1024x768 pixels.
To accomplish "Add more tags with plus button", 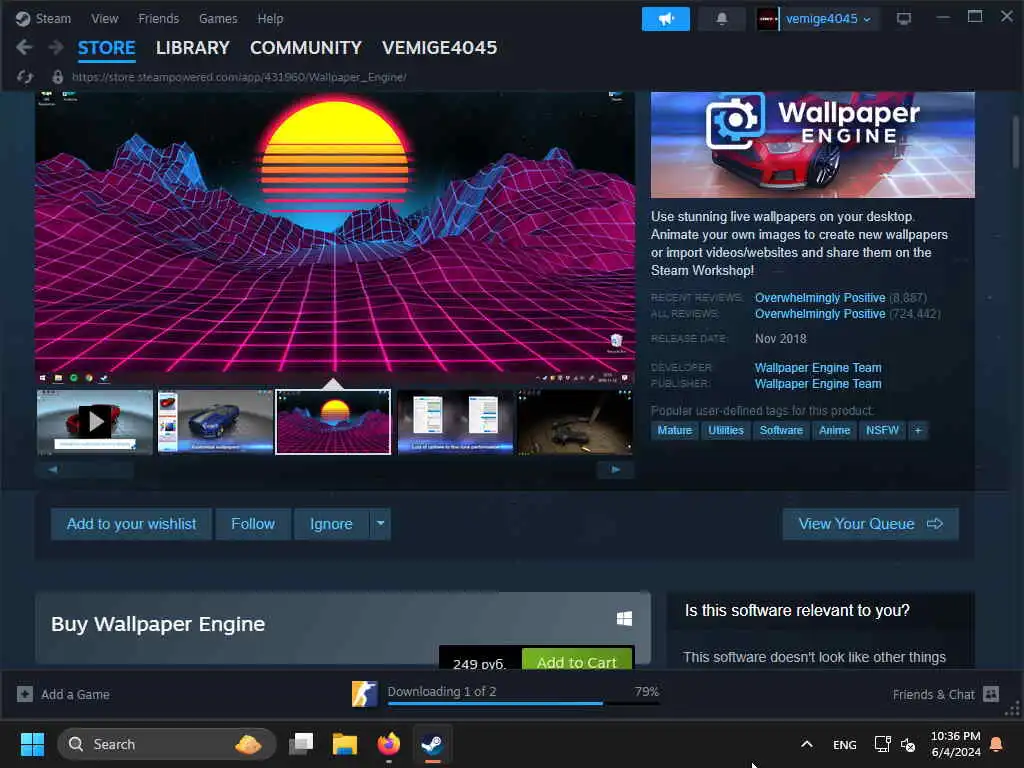I will pyautogui.click(x=918, y=430).
